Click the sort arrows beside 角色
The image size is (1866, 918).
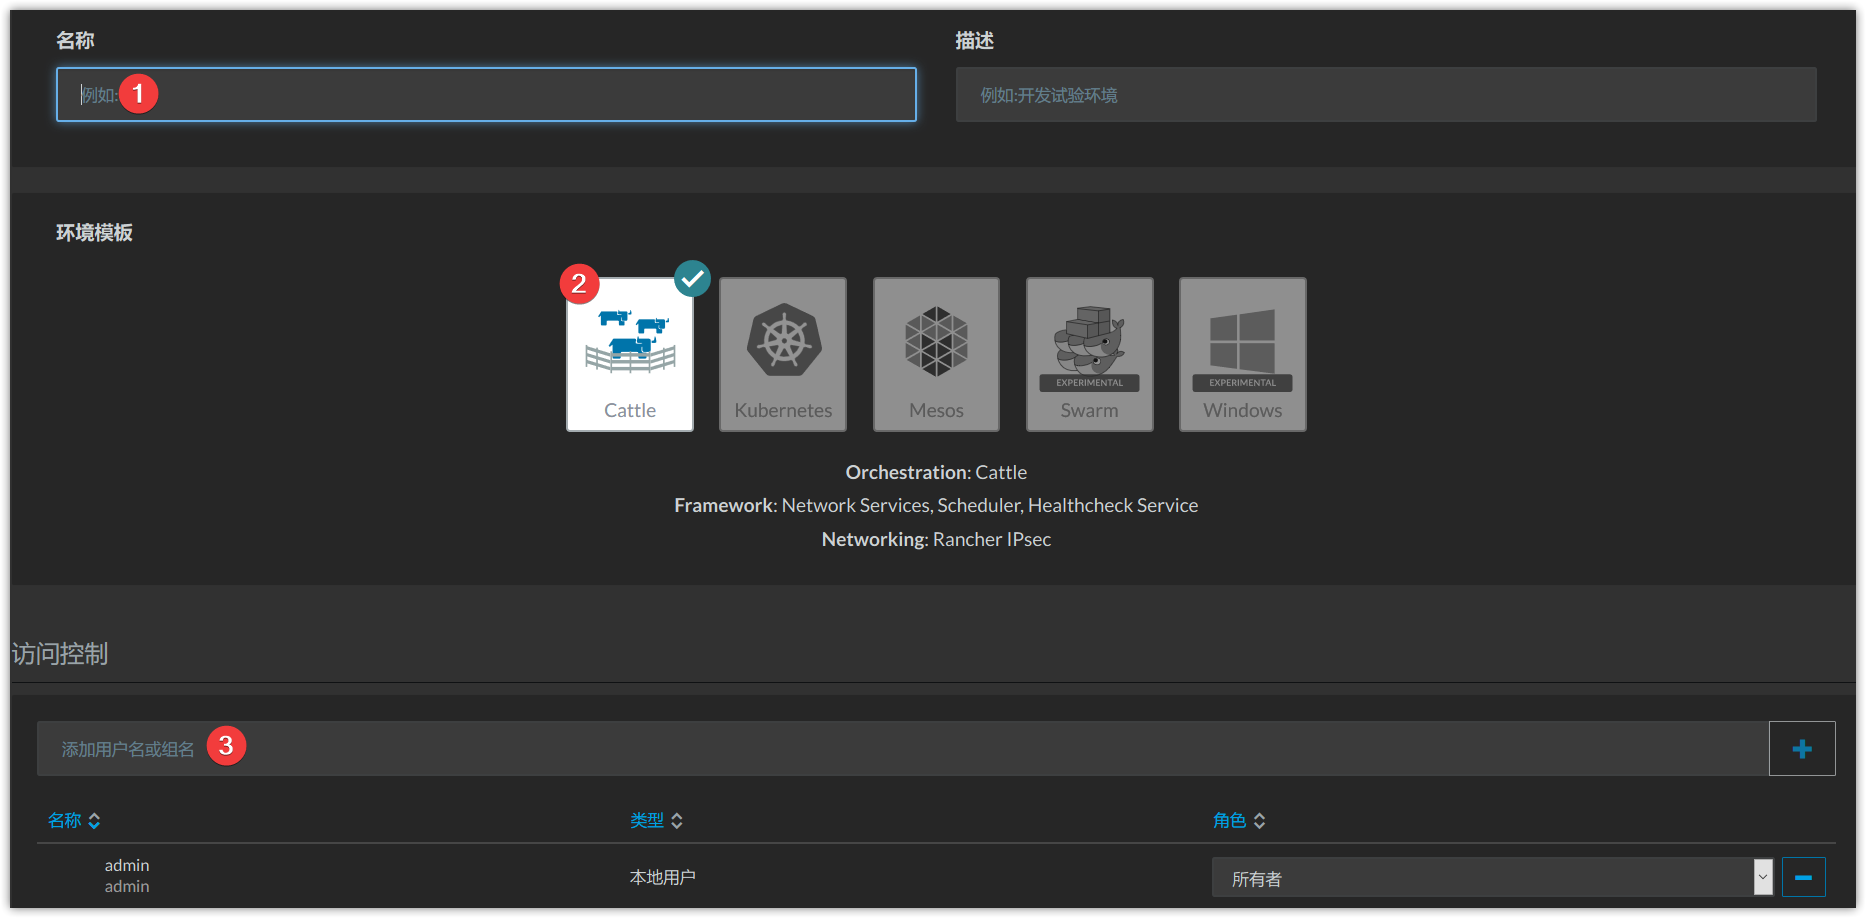[1260, 821]
